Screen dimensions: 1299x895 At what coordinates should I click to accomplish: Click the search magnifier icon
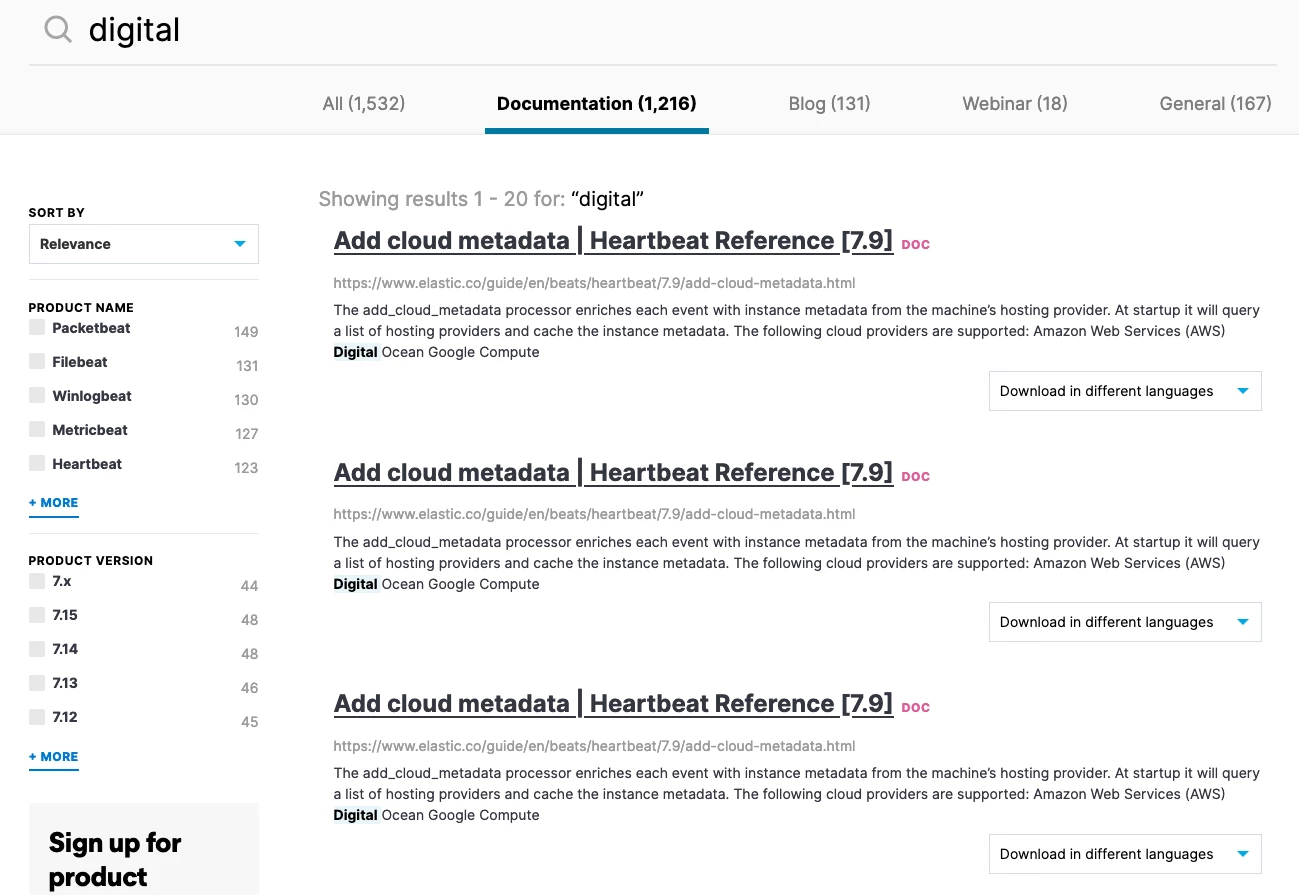pyautogui.click(x=58, y=30)
